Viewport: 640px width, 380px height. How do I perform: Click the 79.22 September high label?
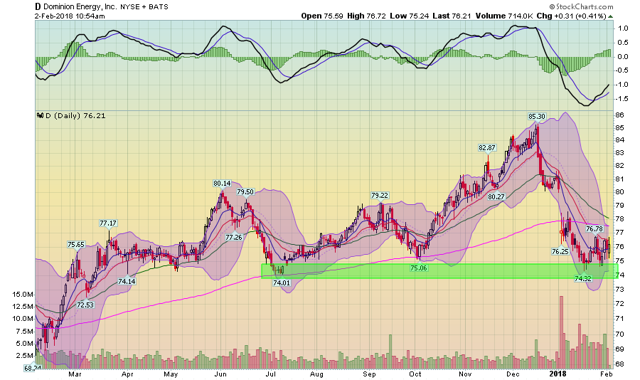tap(380, 196)
